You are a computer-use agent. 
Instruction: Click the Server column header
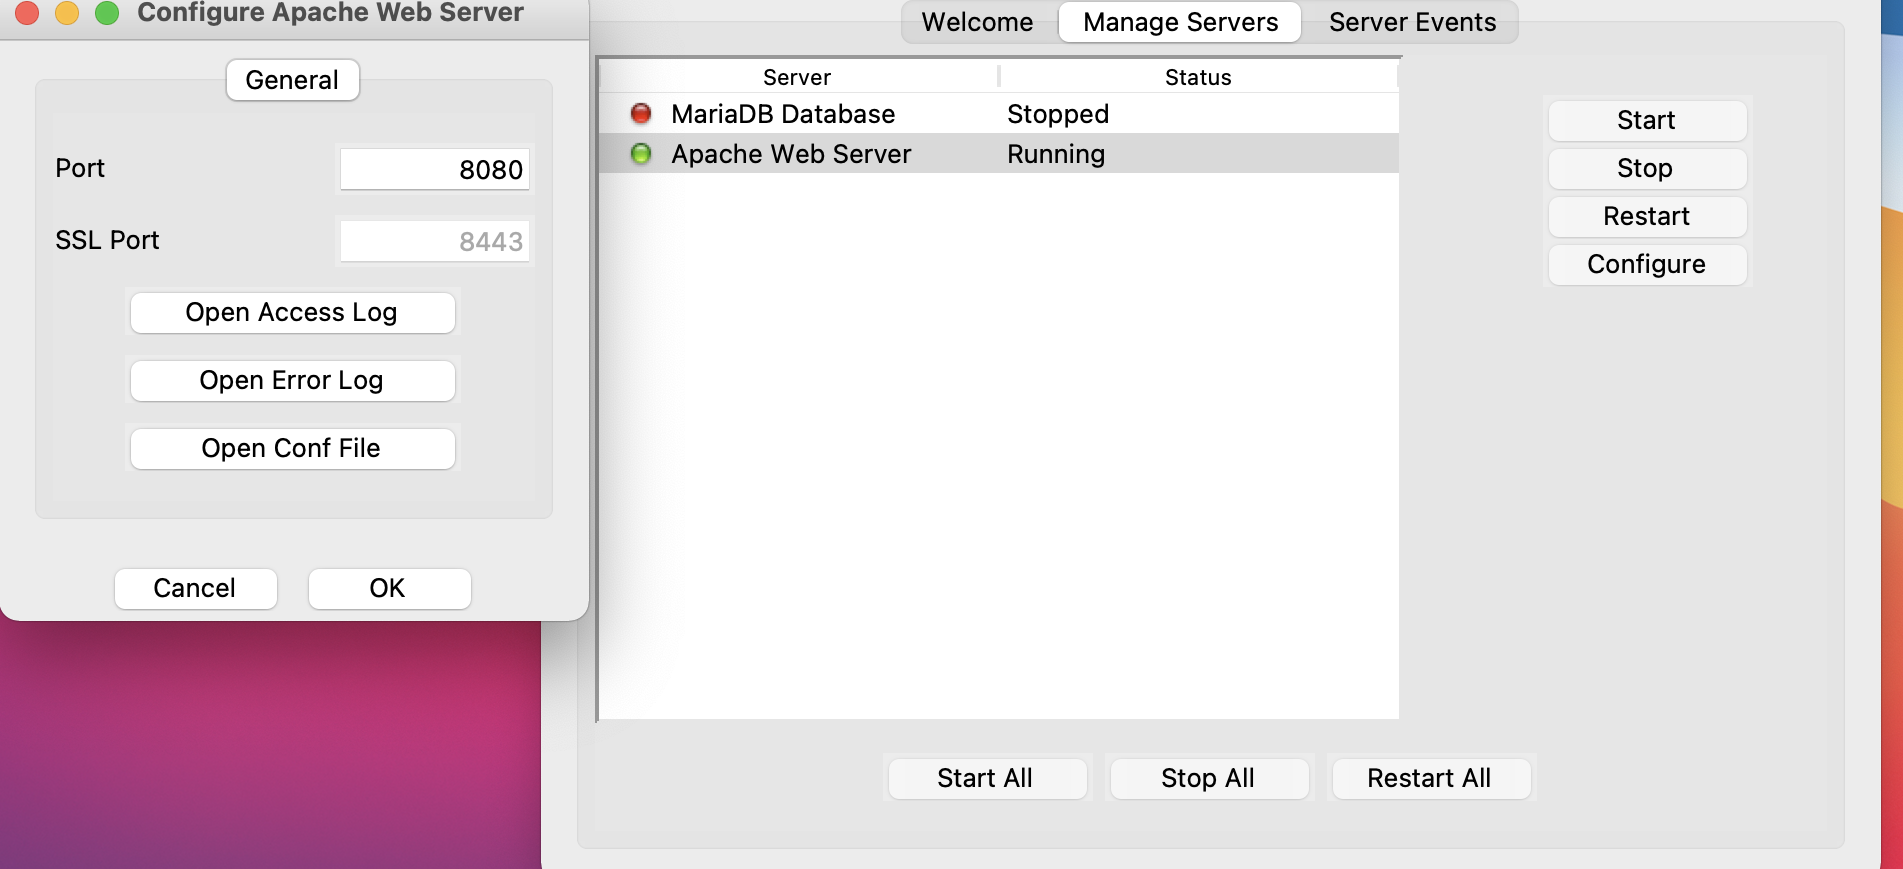click(x=797, y=77)
